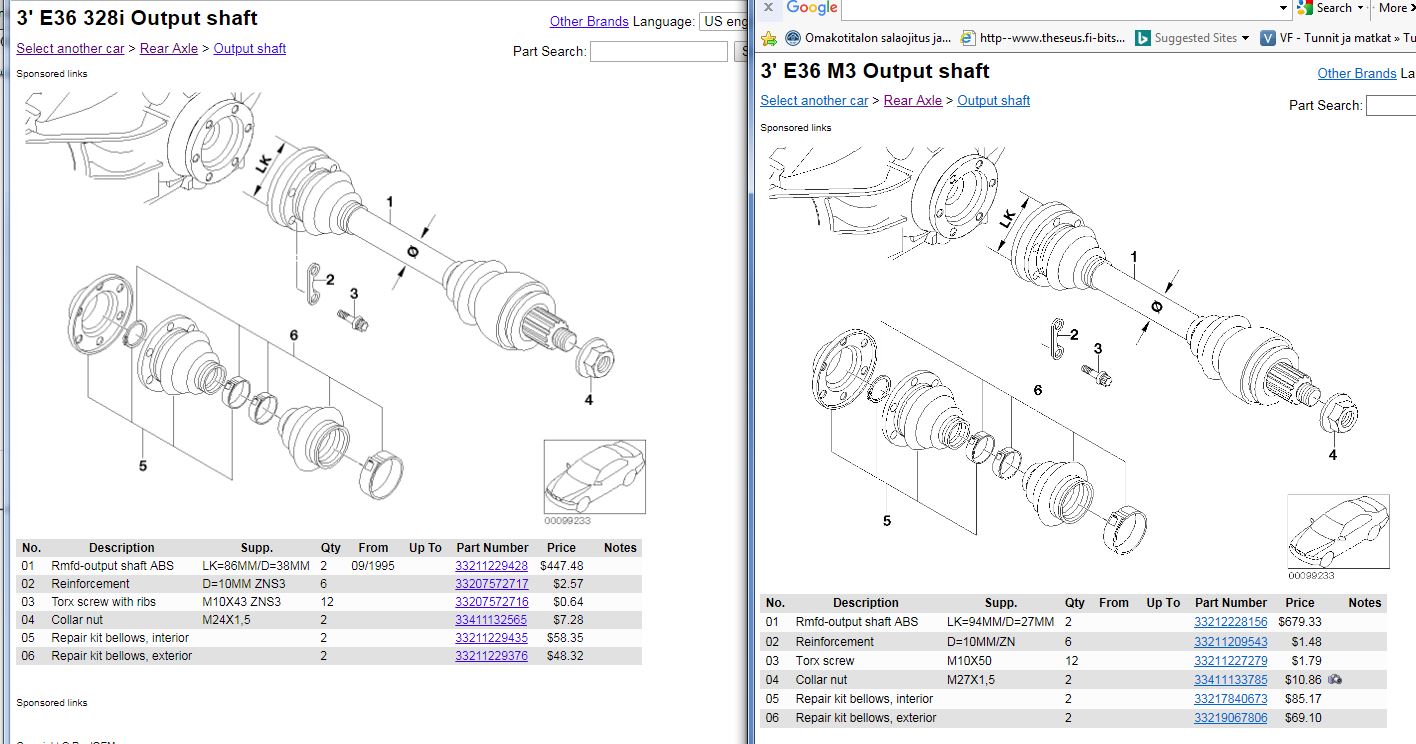Click the Google toolbar search icon
The width and height of the screenshot is (1416, 744).
pos(1304,8)
